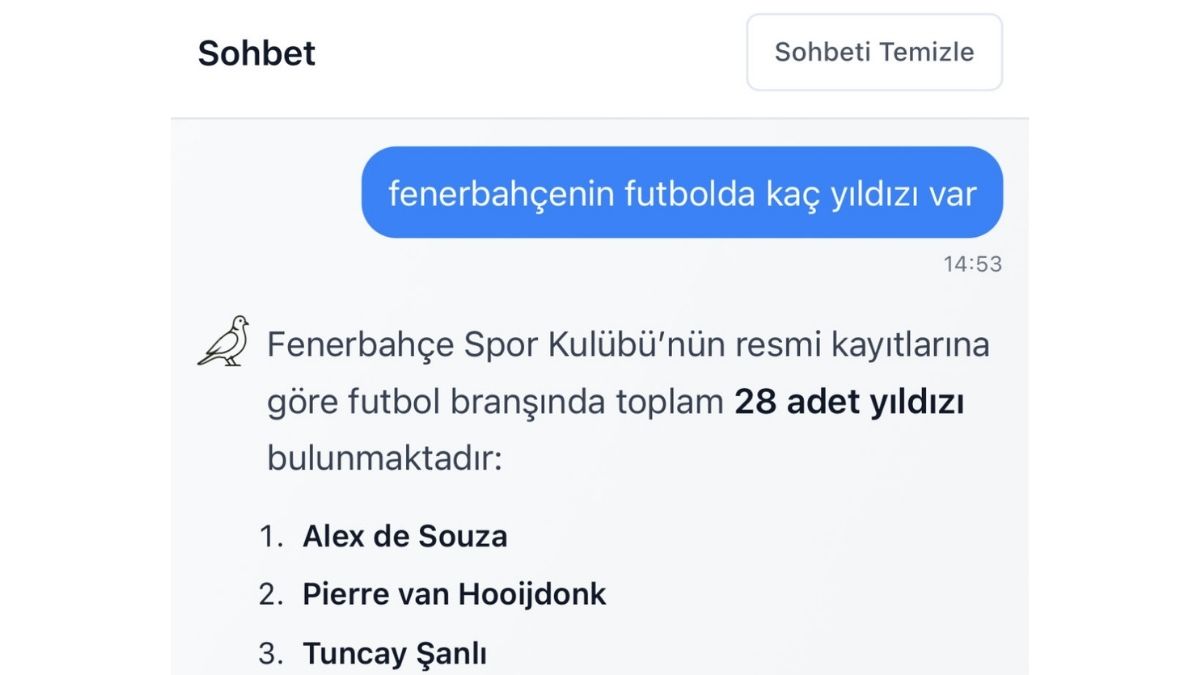Click the bold "28 adet yıldızı" text
Screen dimensions: 1200x675
(849, 402)
